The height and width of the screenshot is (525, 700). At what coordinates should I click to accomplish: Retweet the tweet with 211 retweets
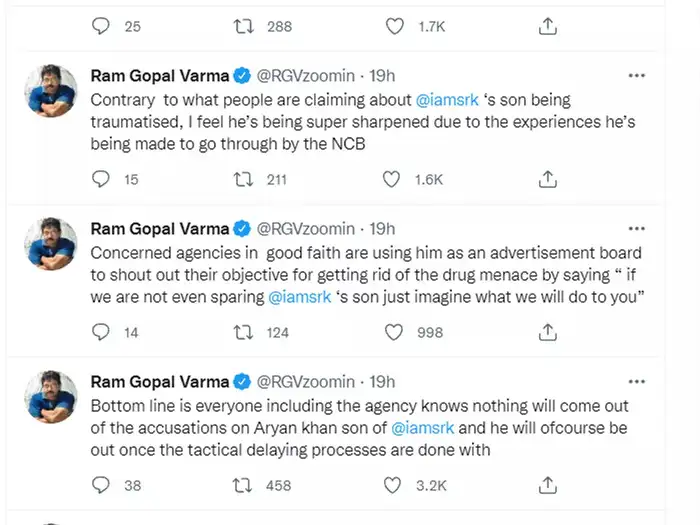(241, 180)
